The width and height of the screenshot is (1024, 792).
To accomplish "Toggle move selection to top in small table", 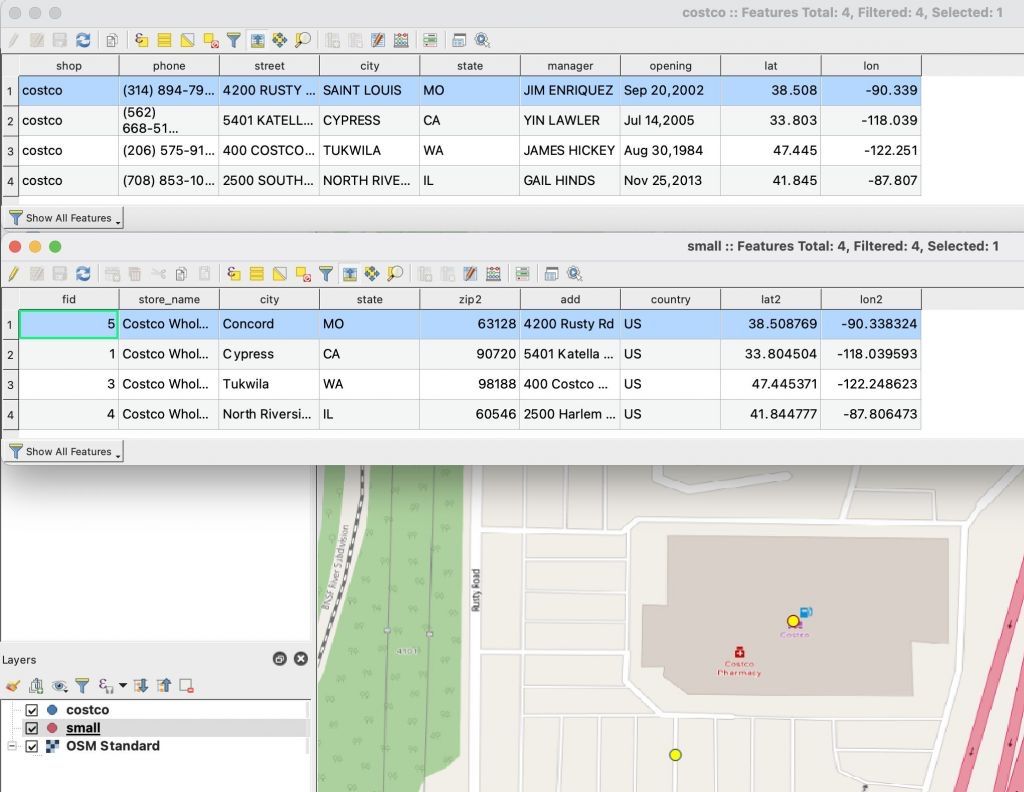I will pyautogui.click(x=349, y=274).
